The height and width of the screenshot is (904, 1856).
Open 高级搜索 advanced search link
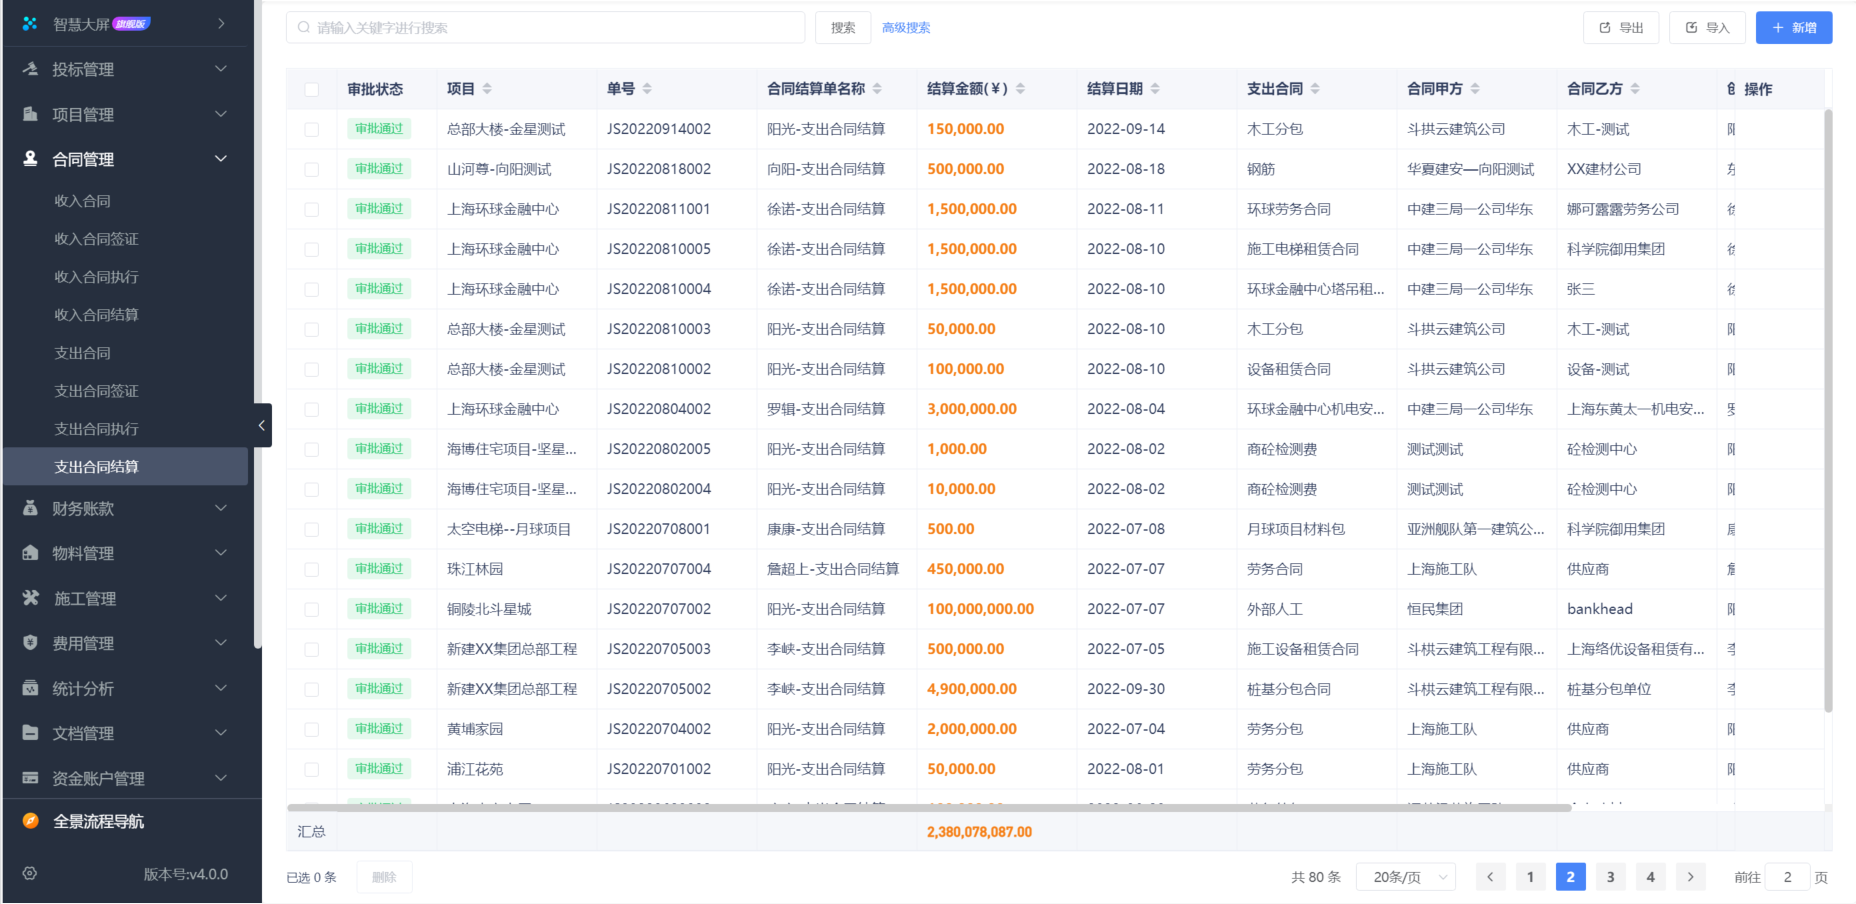(x=905, y=27)
